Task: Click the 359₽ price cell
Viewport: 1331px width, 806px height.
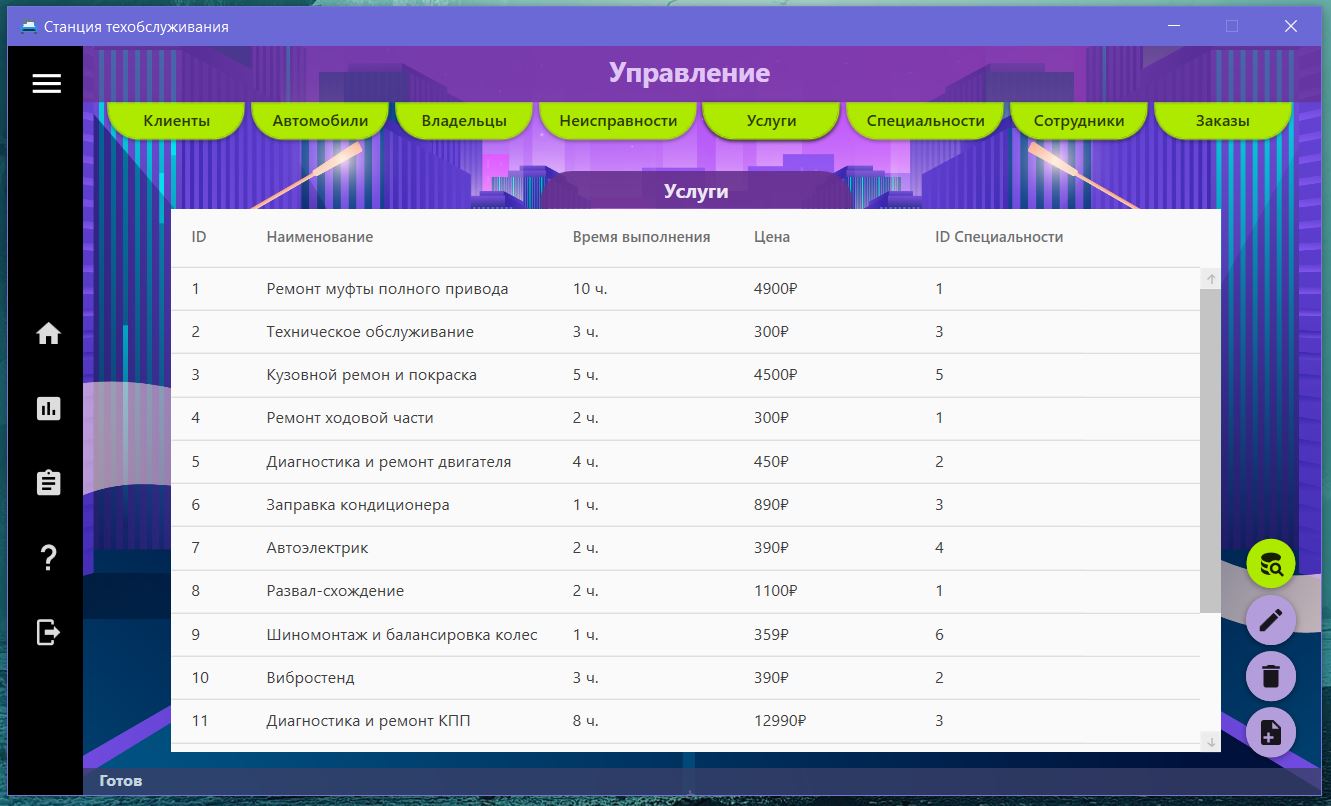Action: (771, 635)
